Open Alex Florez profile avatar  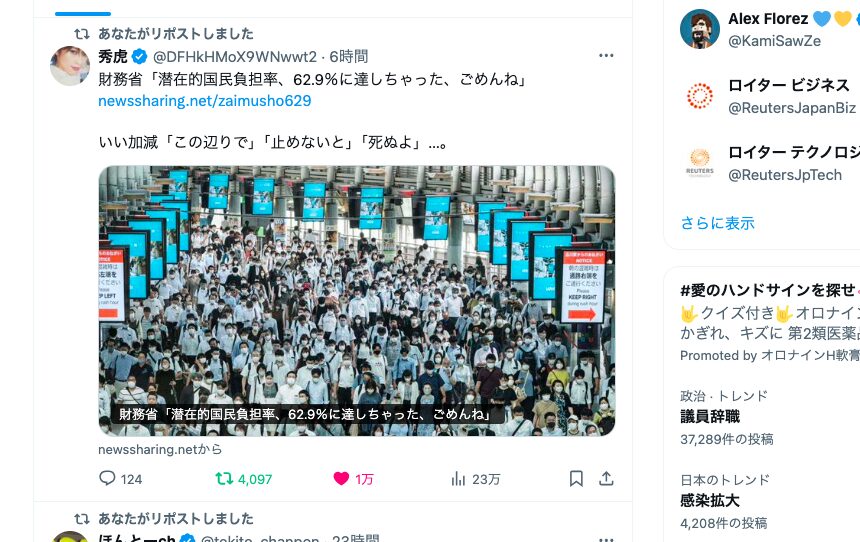click(700, 29)
